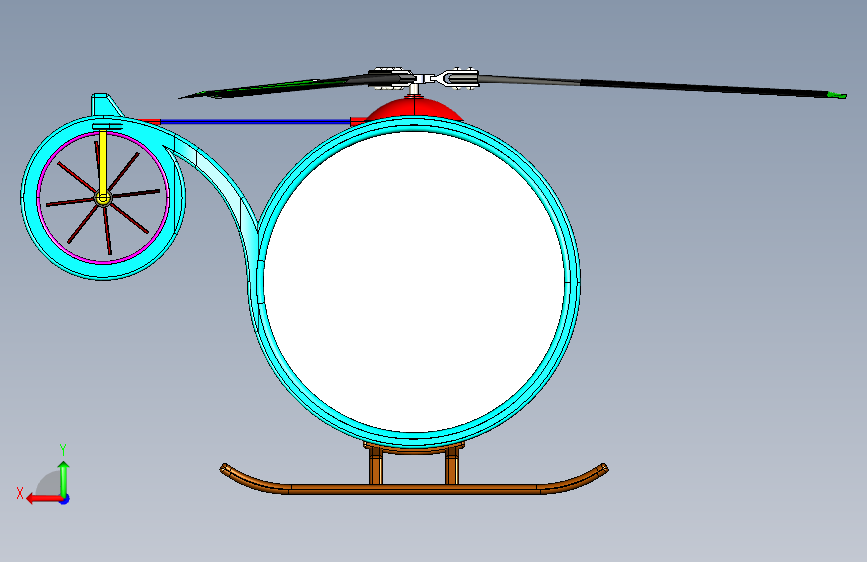Select the main rotor hub mast
The height and width of the screenshot is (562, 867).
(x=414, y=89)
